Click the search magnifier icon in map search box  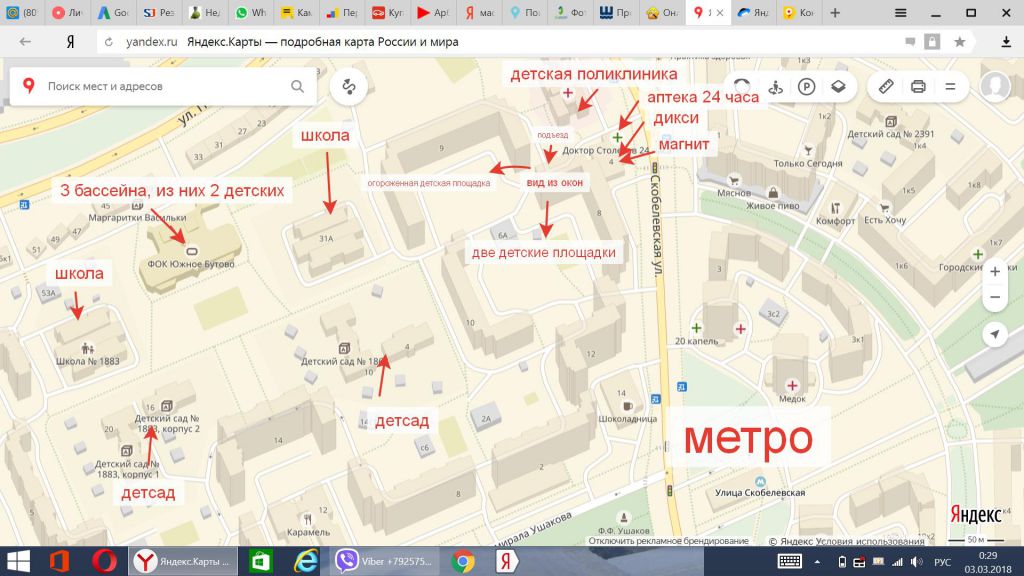click(x=297, y=86)
